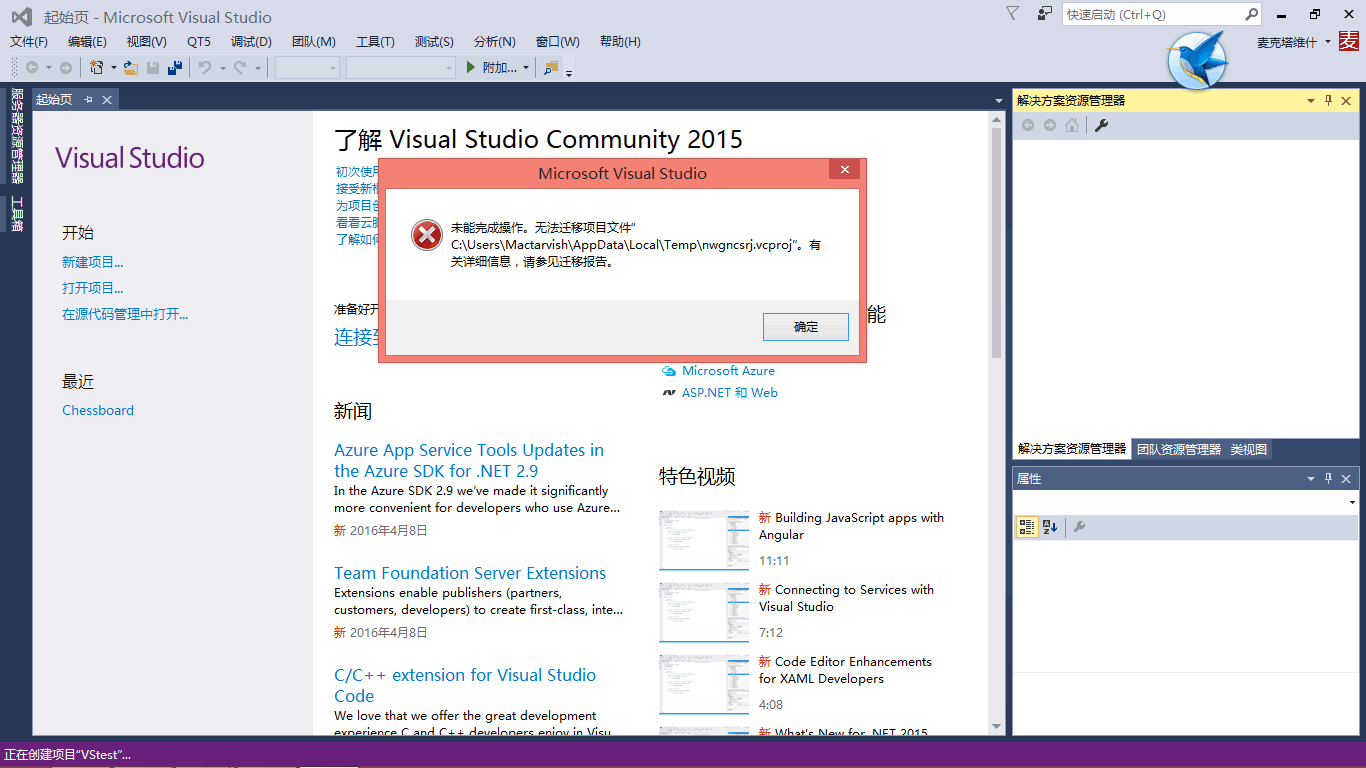1366x768 pixels.
Task: Click the Navigate Forward toolbar icon
Action: coord(65,67)
